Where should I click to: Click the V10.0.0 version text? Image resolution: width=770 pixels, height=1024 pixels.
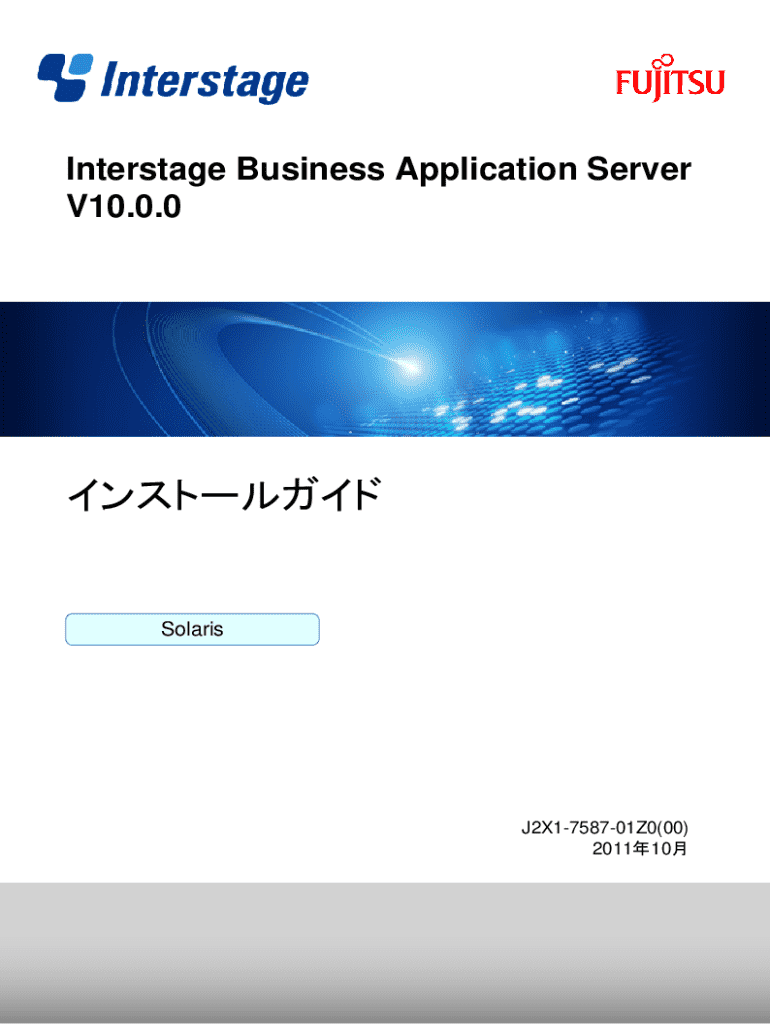123,208
